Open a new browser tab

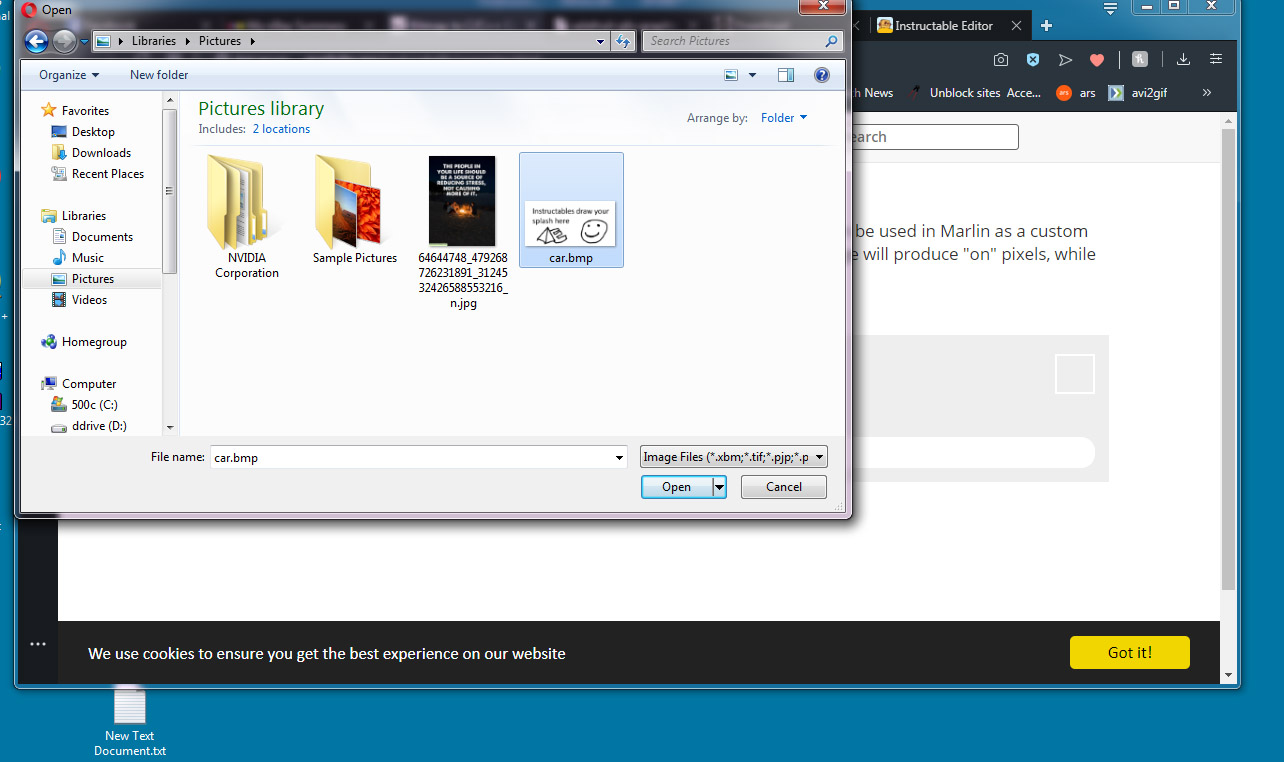(x=1046, y=26)
